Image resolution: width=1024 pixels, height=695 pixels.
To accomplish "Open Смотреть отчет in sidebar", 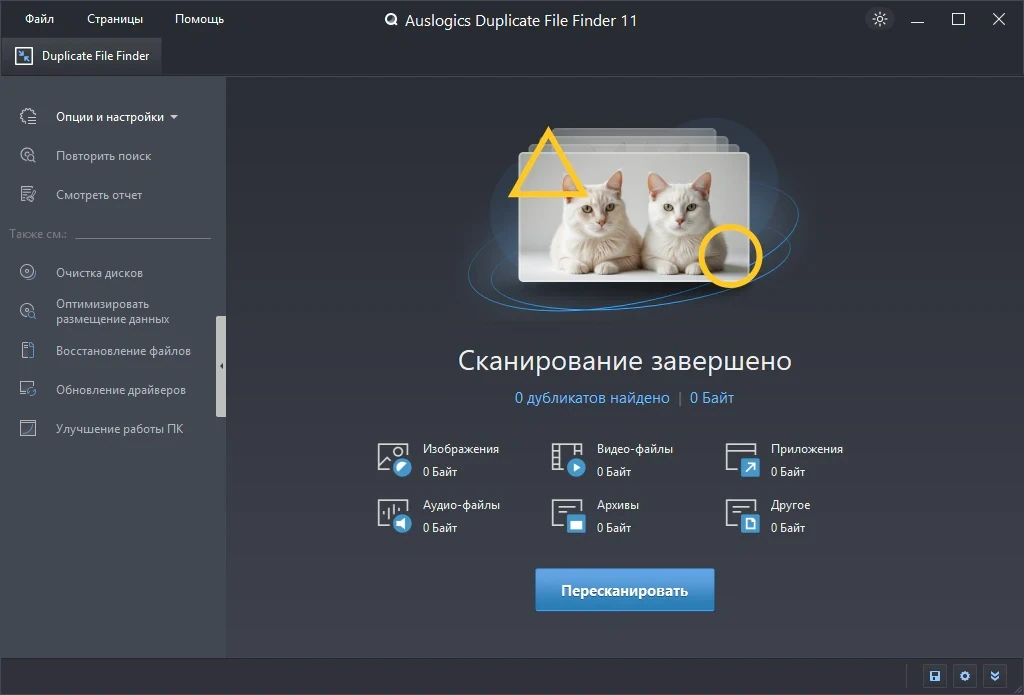I will (x=99, y=195).
